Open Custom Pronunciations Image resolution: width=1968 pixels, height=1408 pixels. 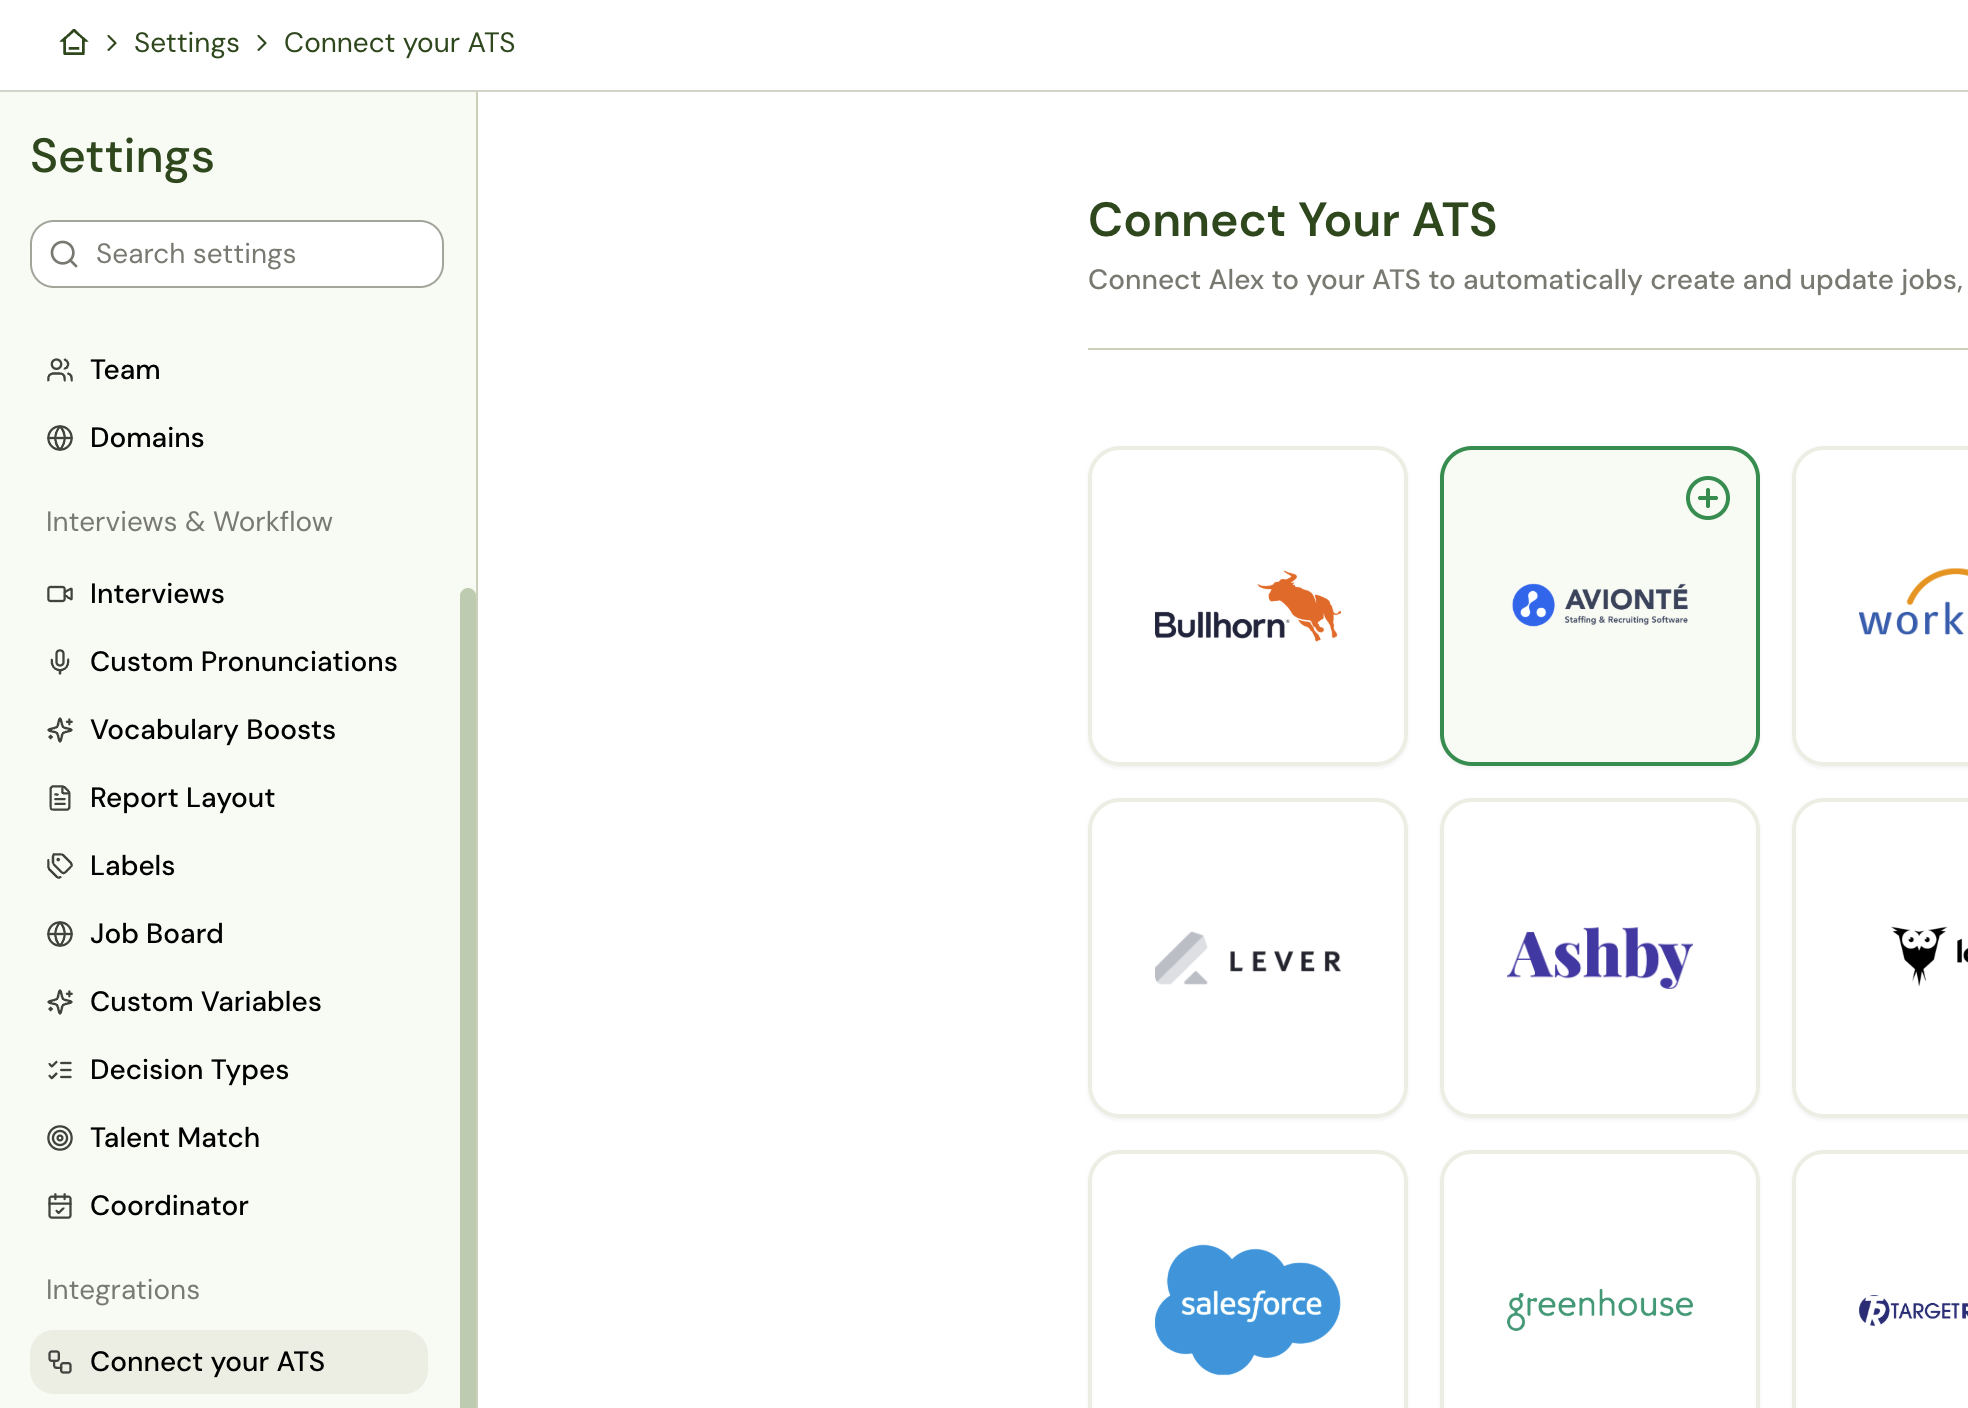[243, 662]
